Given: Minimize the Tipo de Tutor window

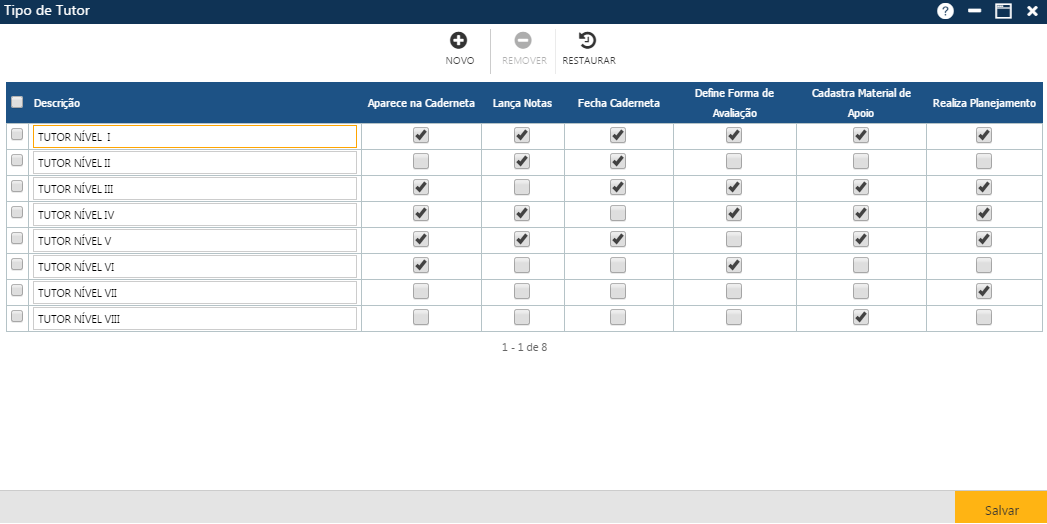Looking at the screenshot, I should tap(974, 11).
